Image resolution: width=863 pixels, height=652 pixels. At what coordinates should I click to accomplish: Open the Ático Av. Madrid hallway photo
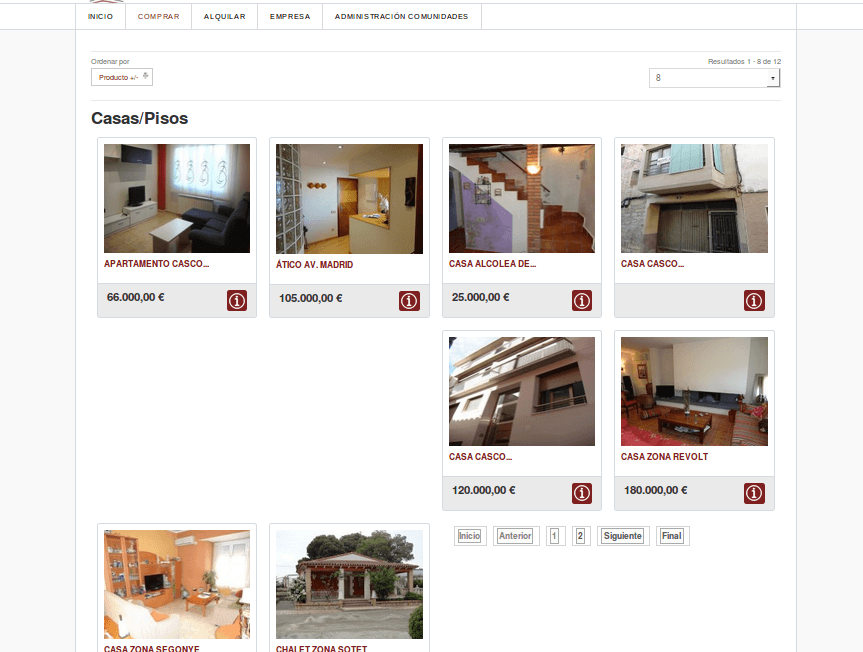click(x=349, y=199)
